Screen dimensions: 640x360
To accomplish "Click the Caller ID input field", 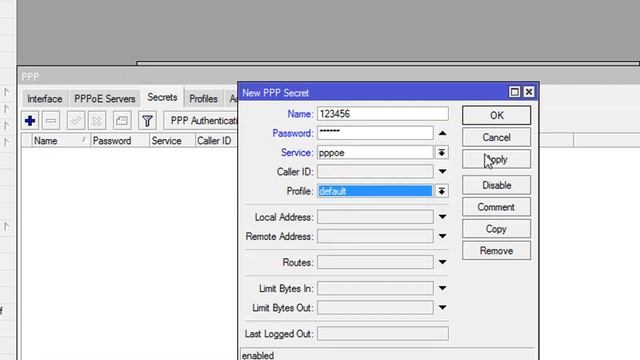I will coord(375,172).
